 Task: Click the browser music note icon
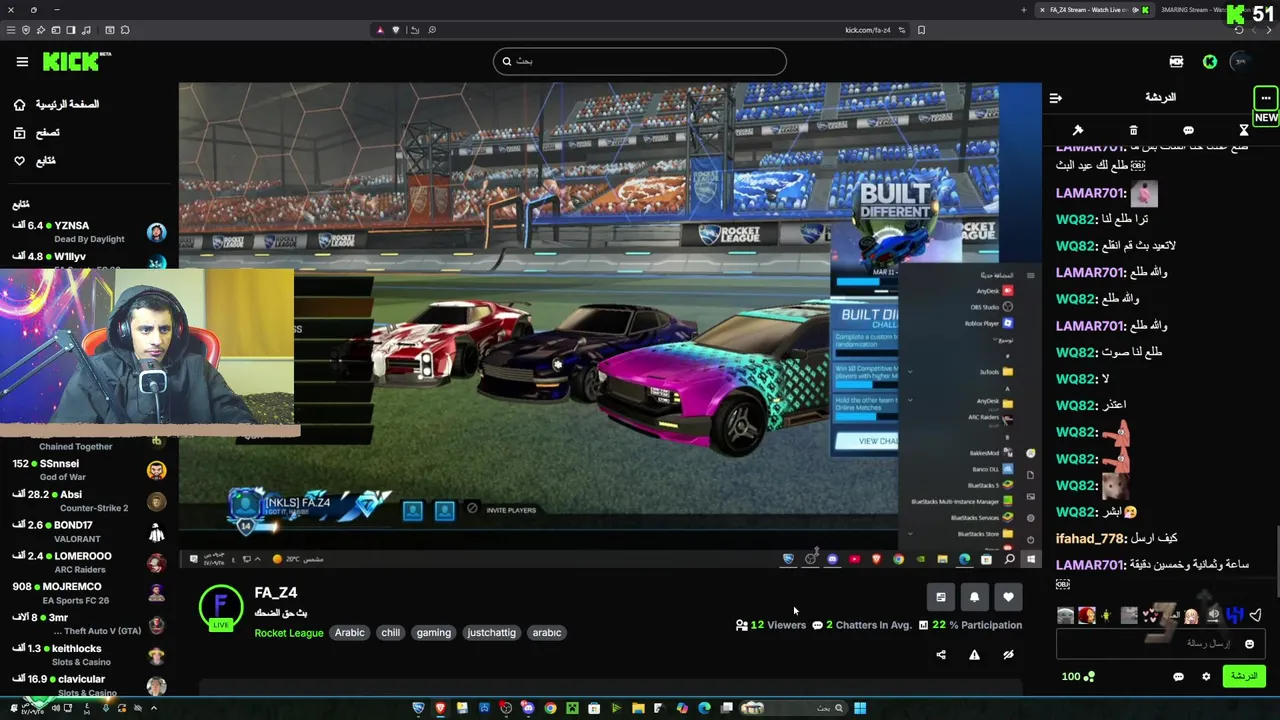point(85,30)
